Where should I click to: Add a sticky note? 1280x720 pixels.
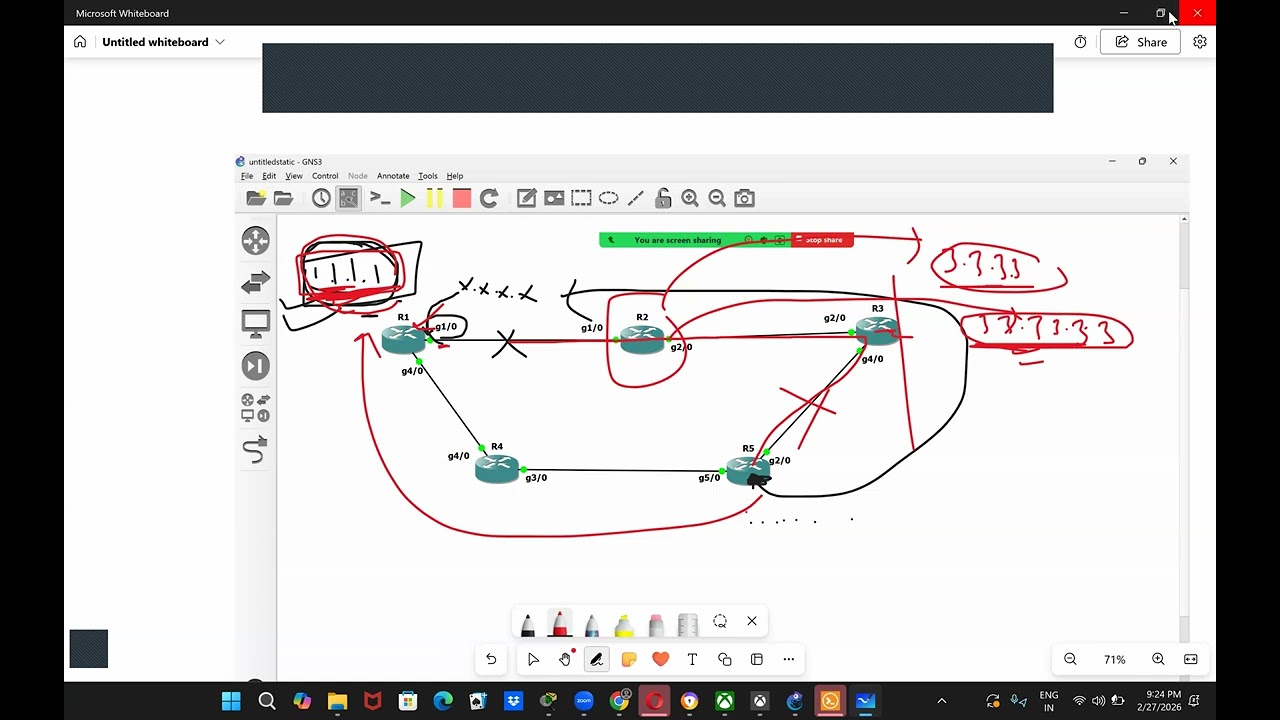pos(629,659)
